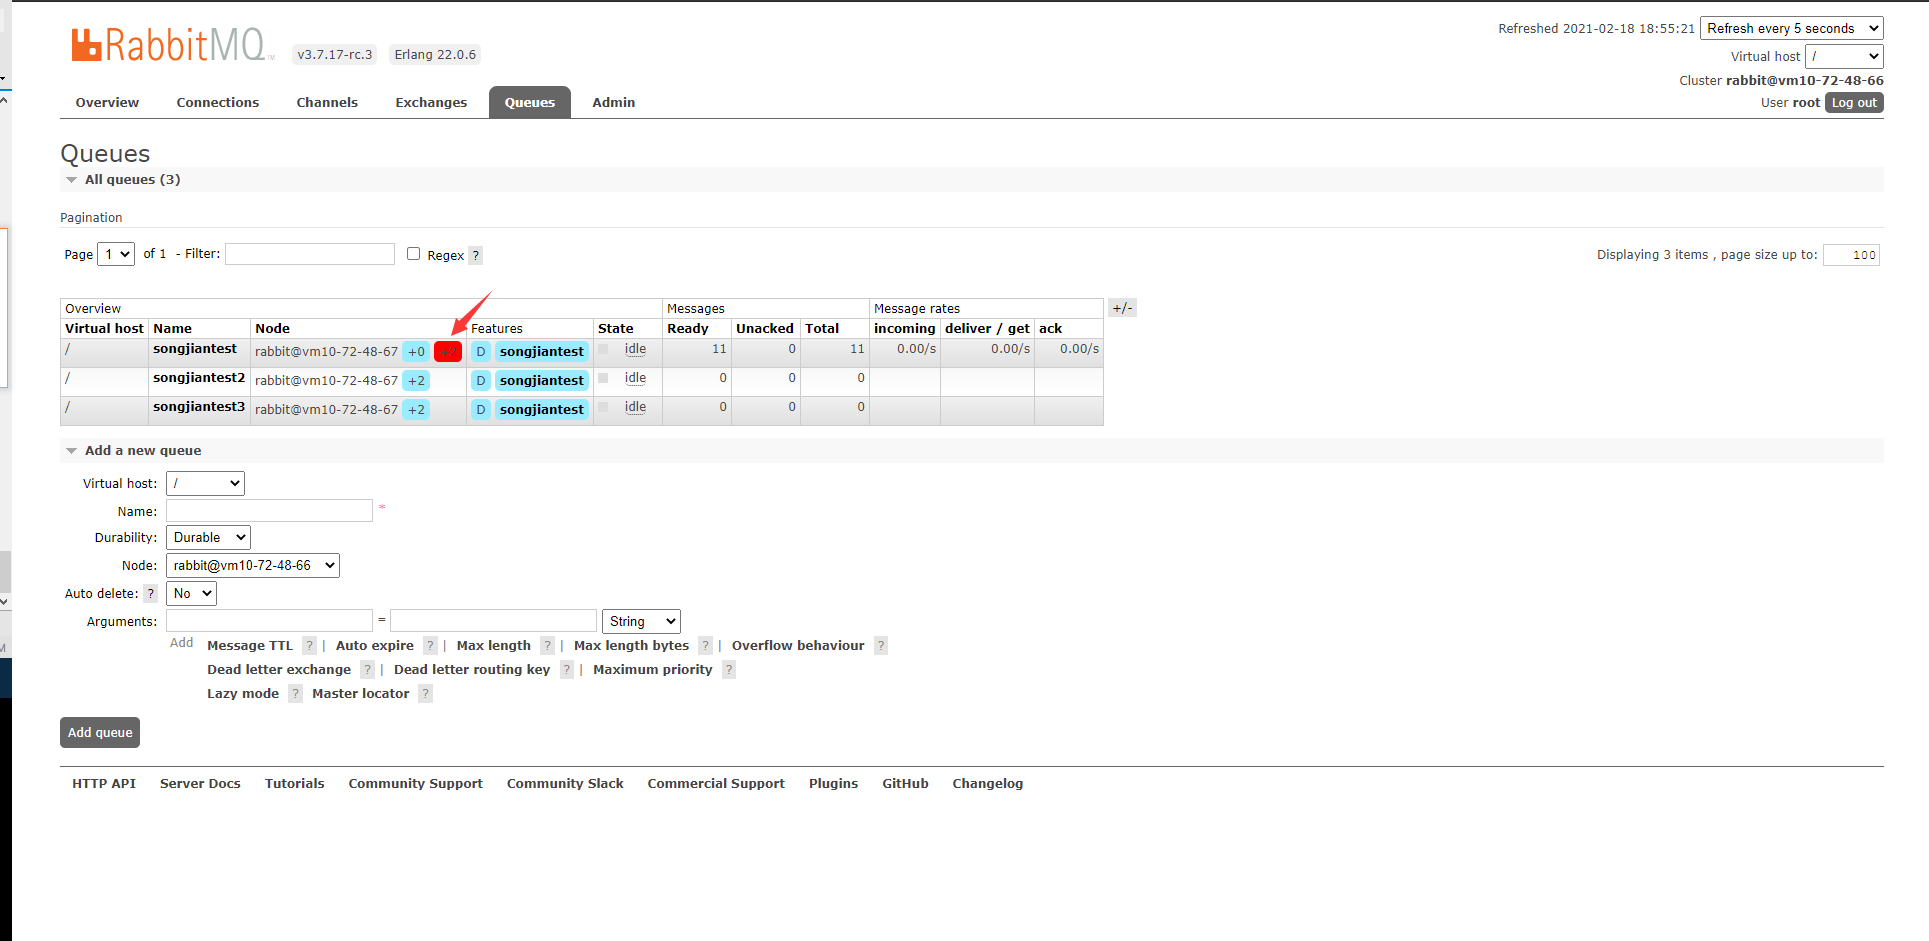Screen dimensions: 1929x941
Task: Click the Auto delete help icon
Action: click(x=150, y=594)
